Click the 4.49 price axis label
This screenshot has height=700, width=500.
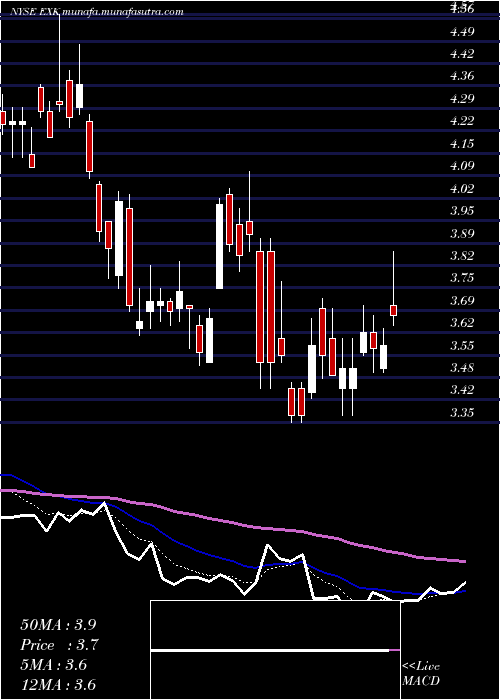click(x=462, y=32)
